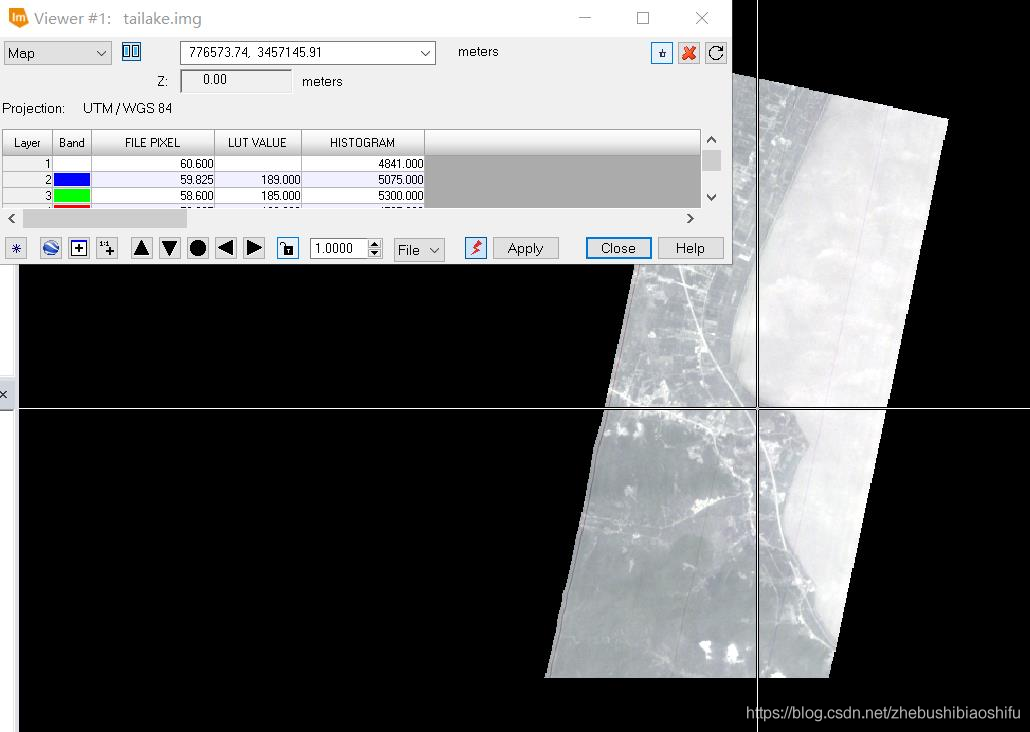Click crosshair intersection on satellite image
This screenshot has height=732, width=1030.
point(757,409)
